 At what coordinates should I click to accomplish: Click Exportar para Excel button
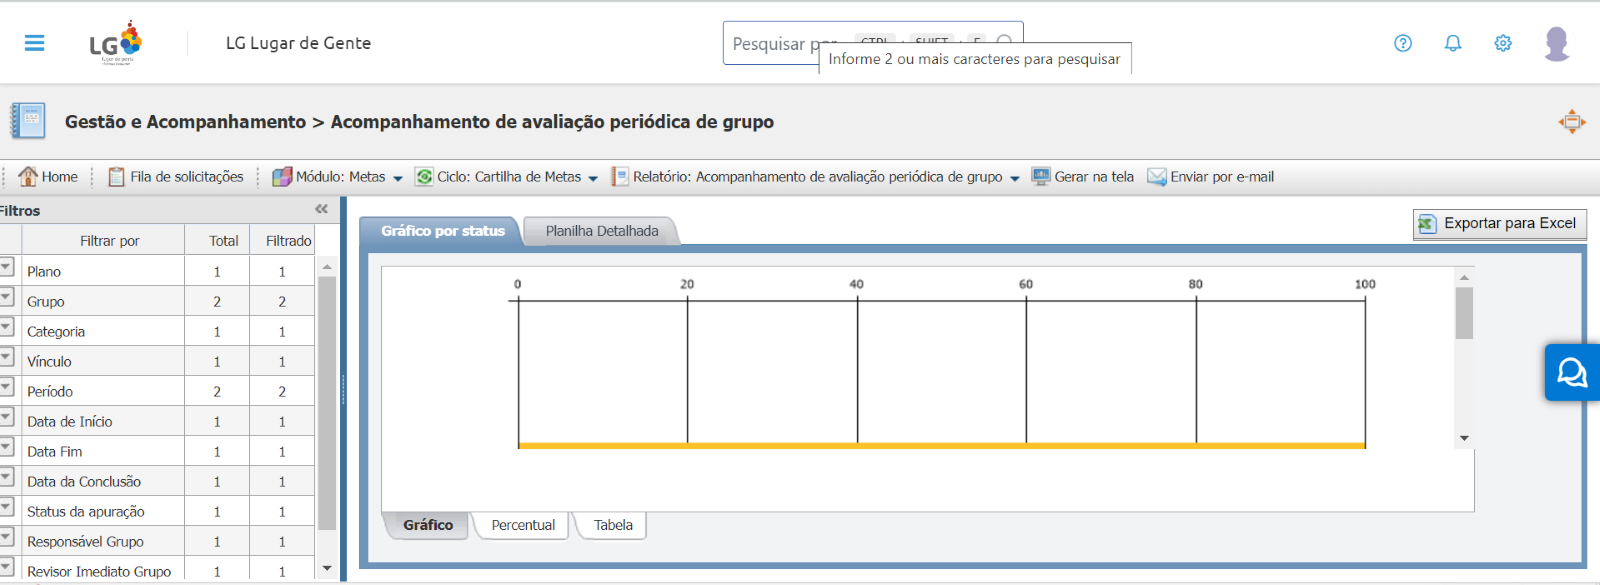[1499, 224]
